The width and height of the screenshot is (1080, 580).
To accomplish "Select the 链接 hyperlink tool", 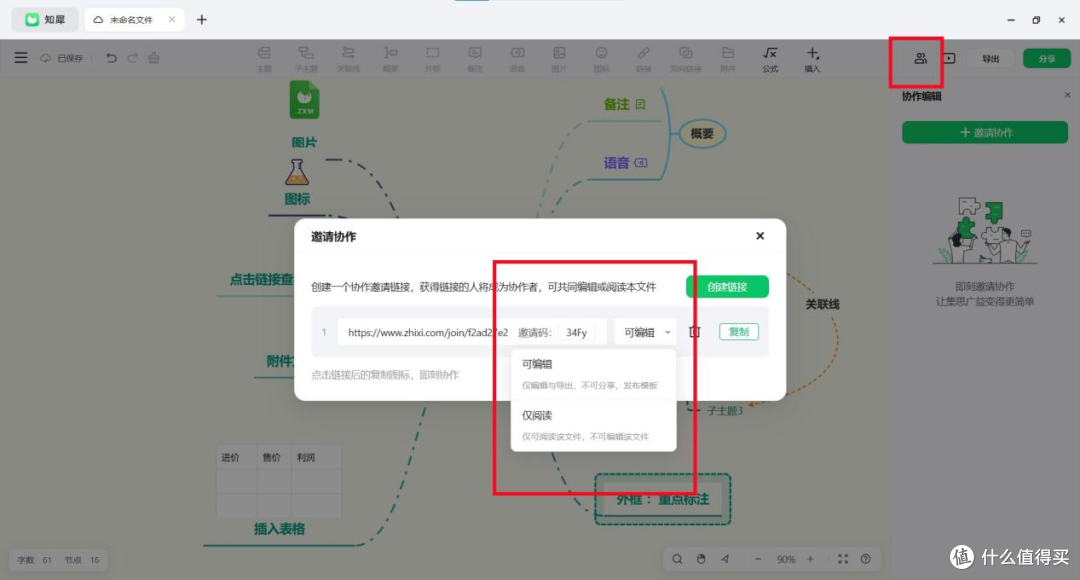I will point(643,59).
